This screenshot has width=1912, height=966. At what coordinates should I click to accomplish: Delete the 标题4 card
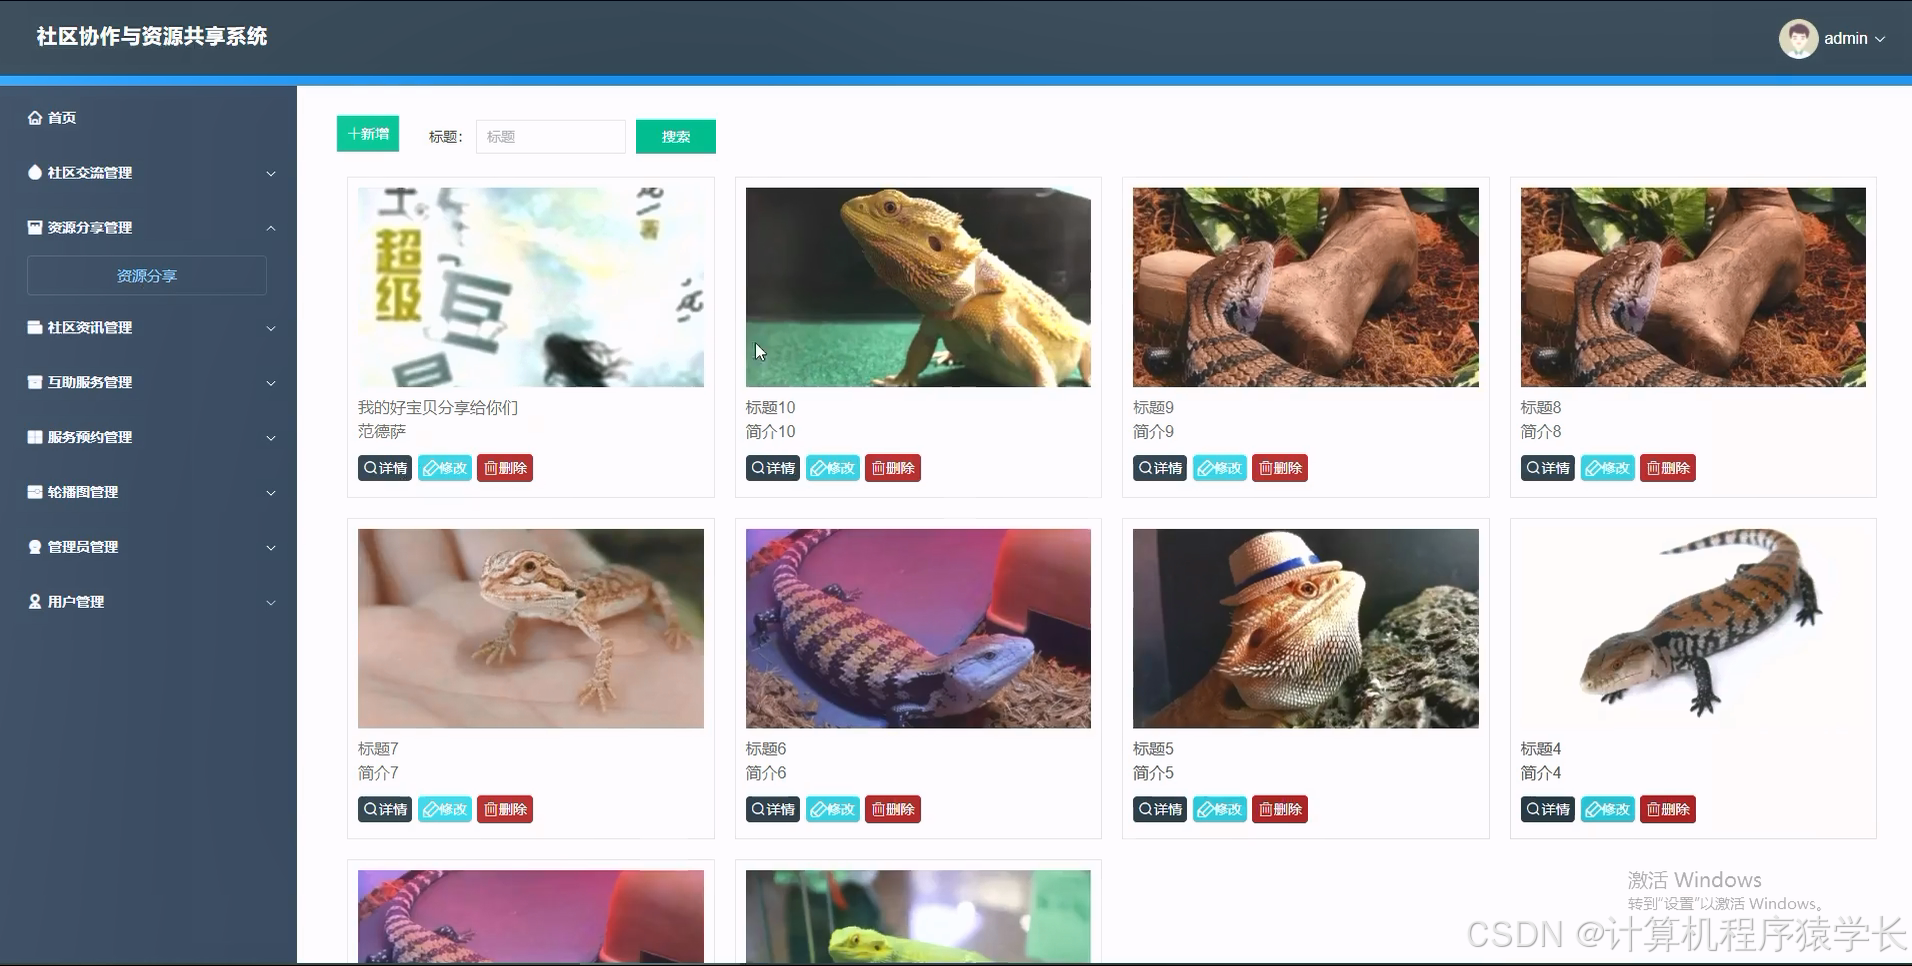[x=1668, y=809]
